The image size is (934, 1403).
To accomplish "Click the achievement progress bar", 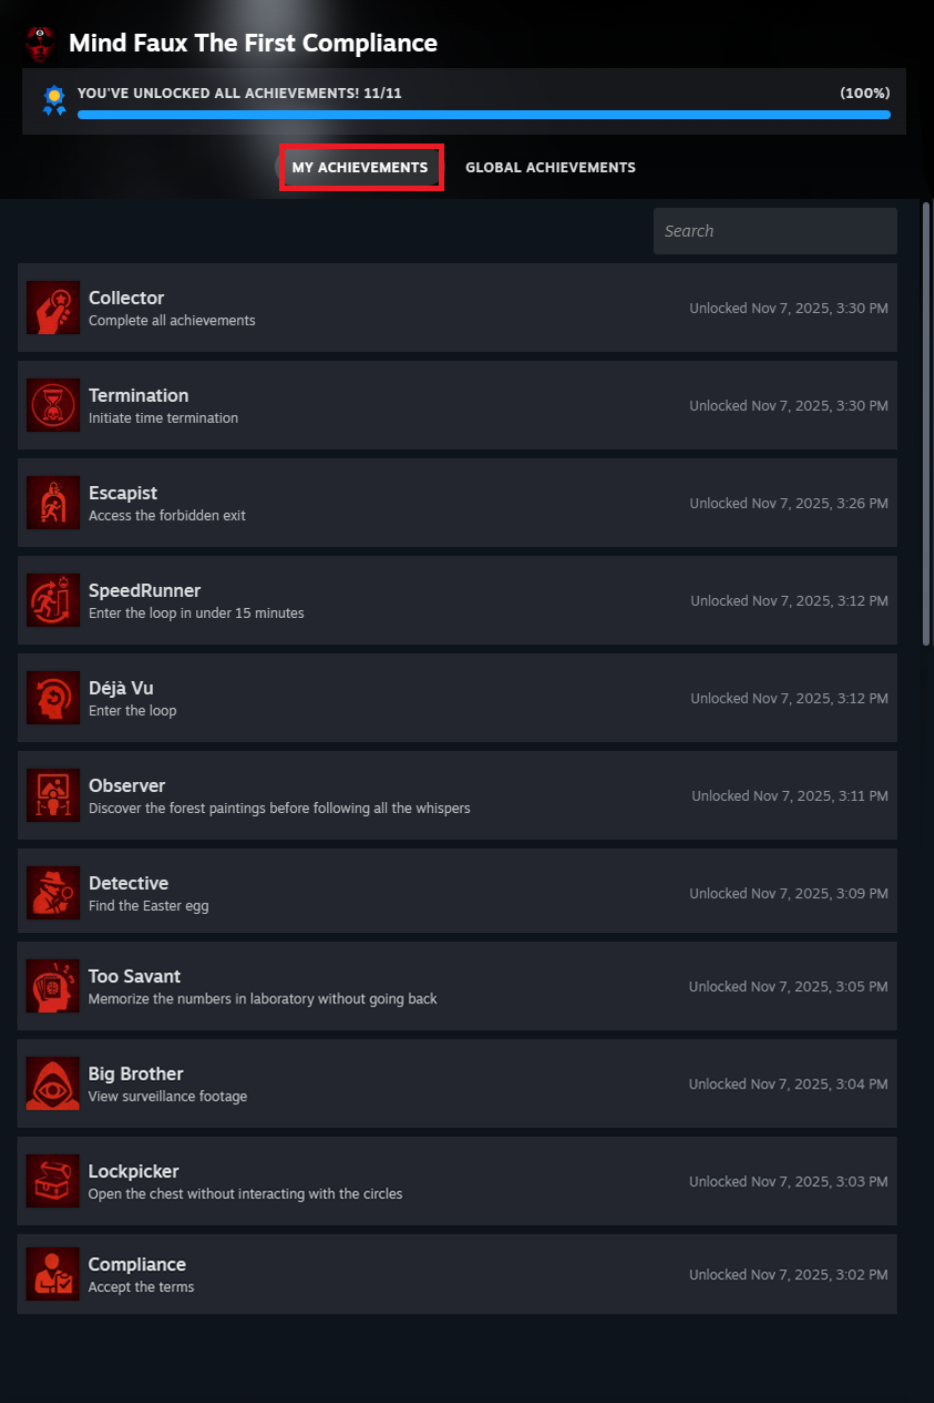I will [x=484, y=115].
